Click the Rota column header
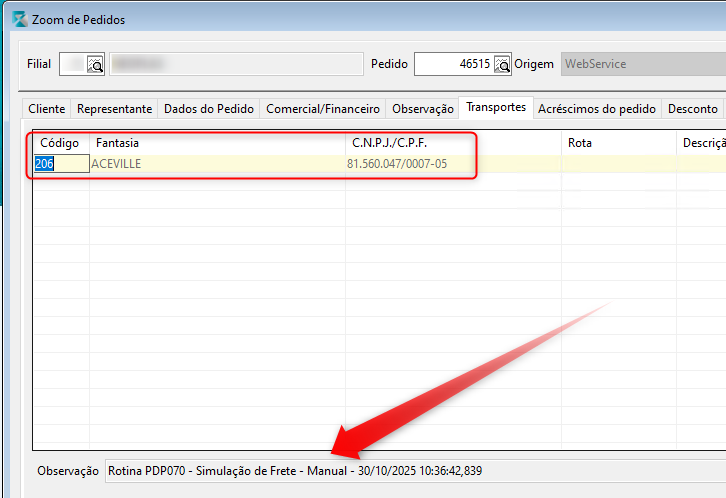 pyautogui.click(x=619, y=143)
